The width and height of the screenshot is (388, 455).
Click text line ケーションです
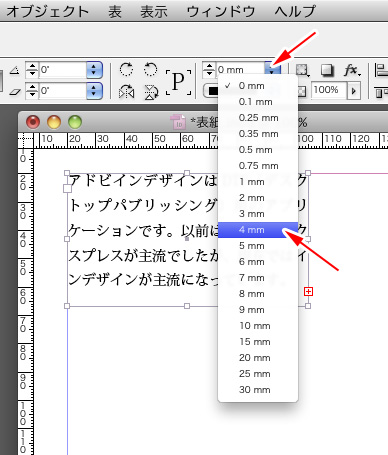point(117,230)
